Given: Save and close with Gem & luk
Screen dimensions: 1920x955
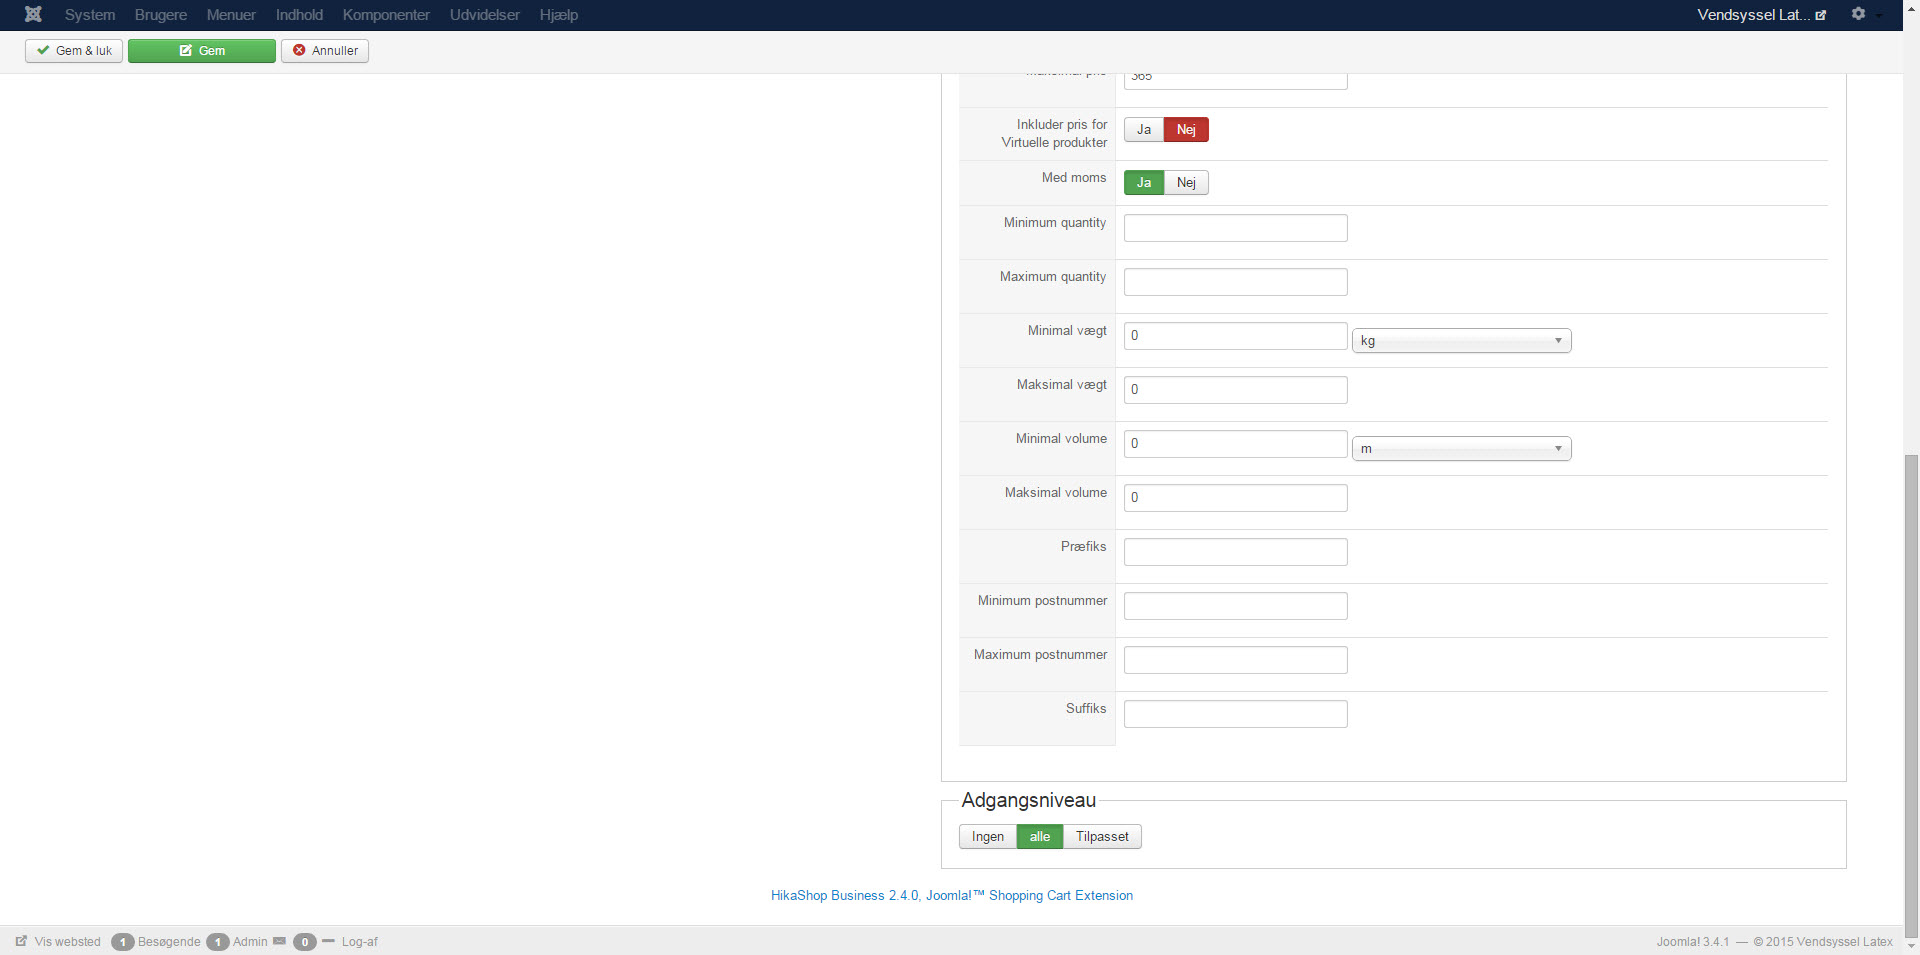Looking at the screenshot, I should tap(74, 51).
